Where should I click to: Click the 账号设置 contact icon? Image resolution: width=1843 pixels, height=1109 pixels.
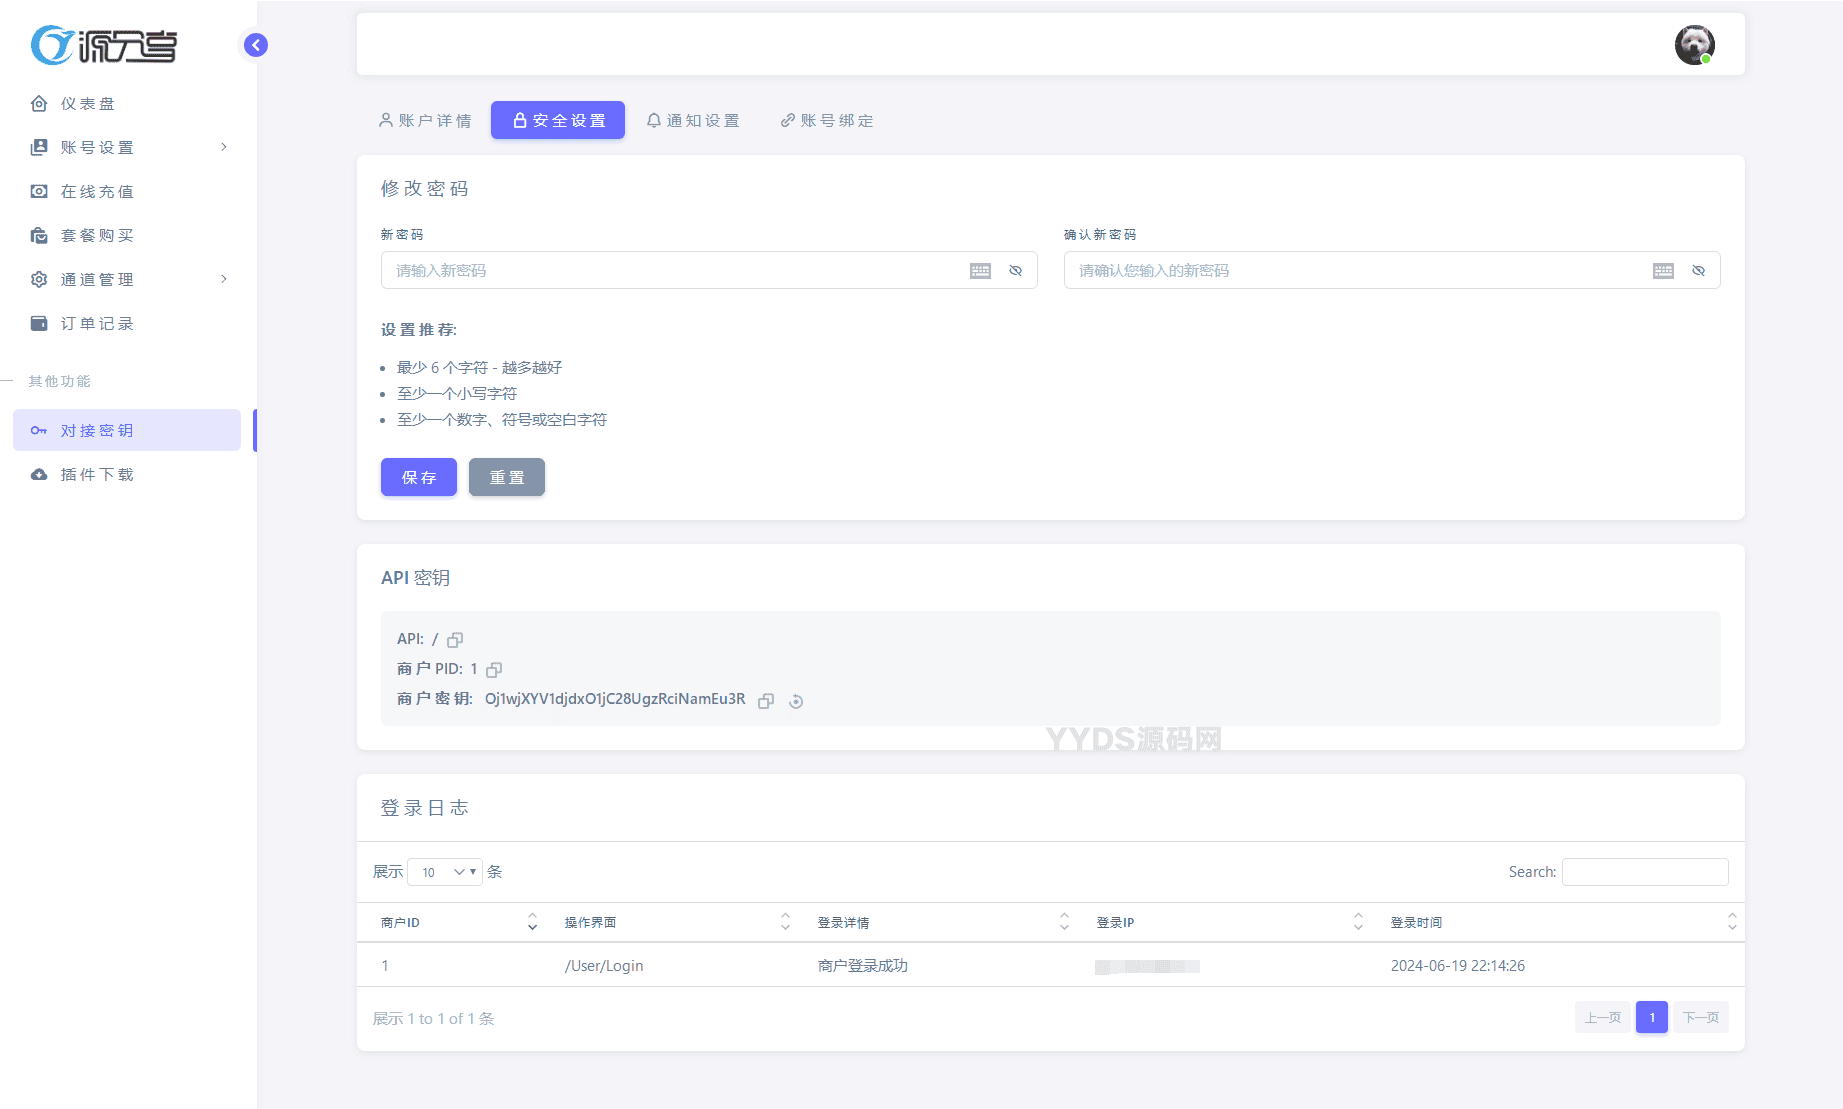[39, 148]
